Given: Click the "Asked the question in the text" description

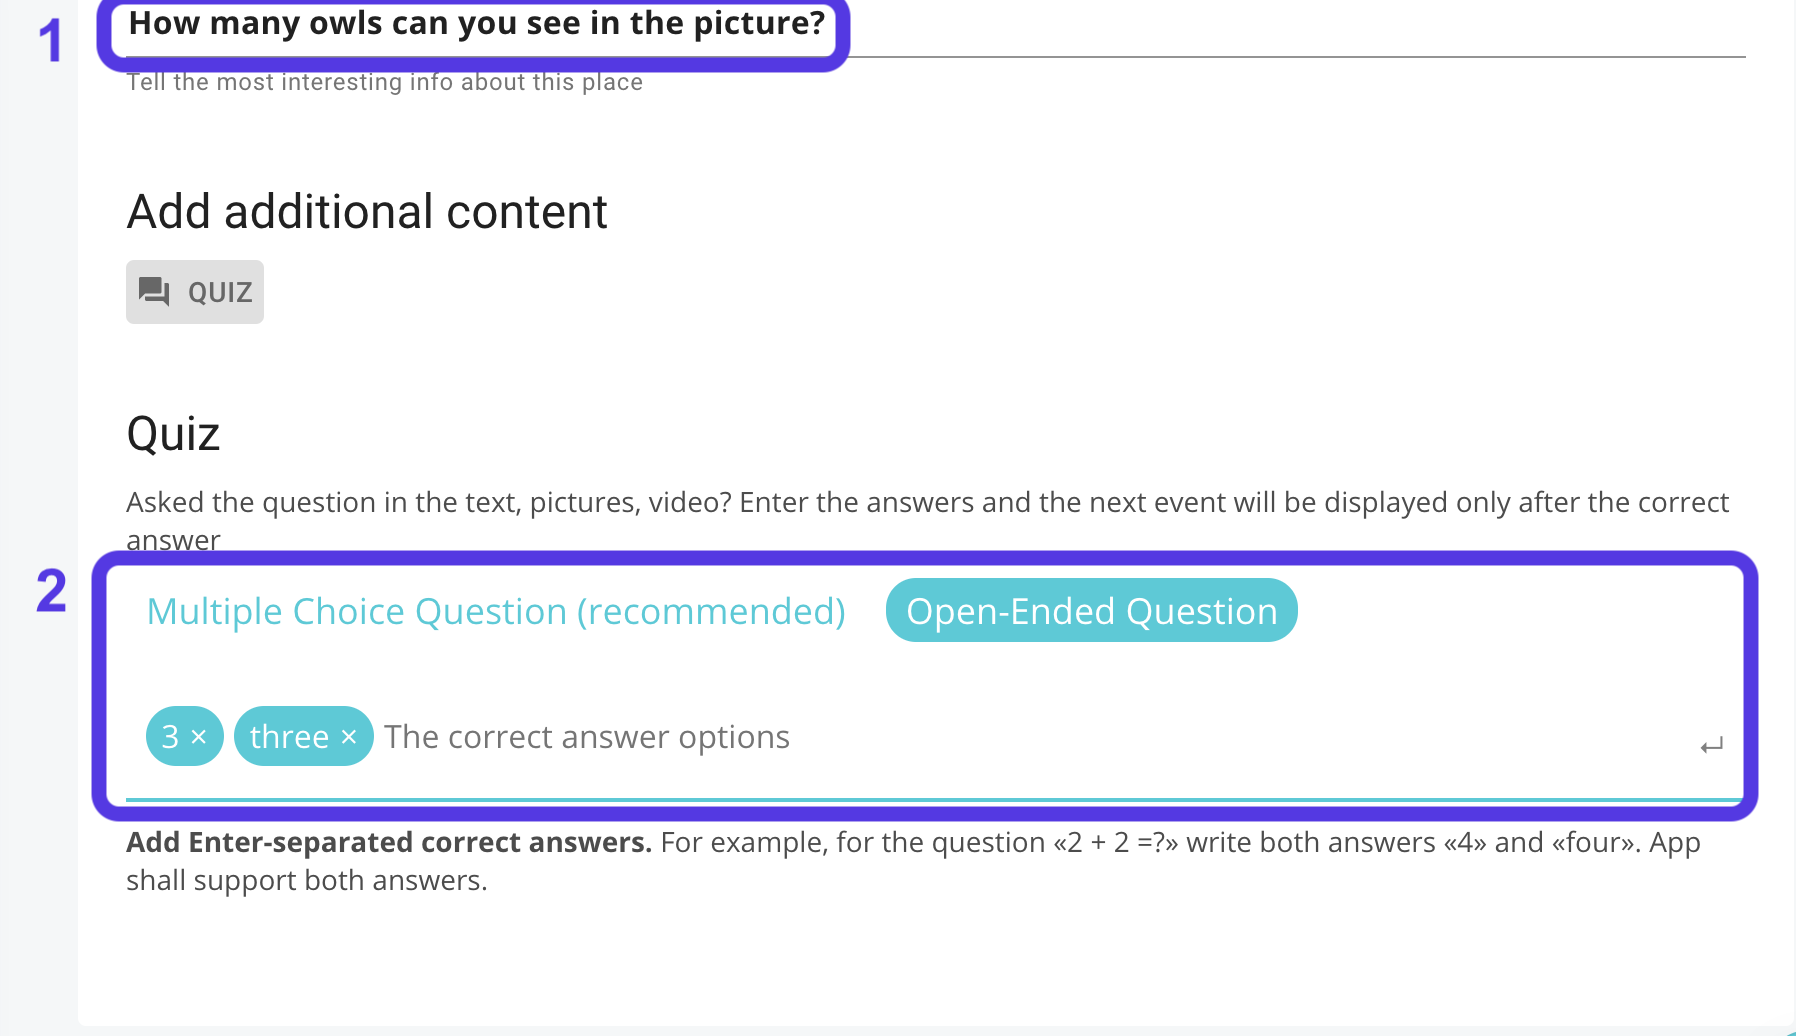Looking at the screenshot, I should coord(927,502).
